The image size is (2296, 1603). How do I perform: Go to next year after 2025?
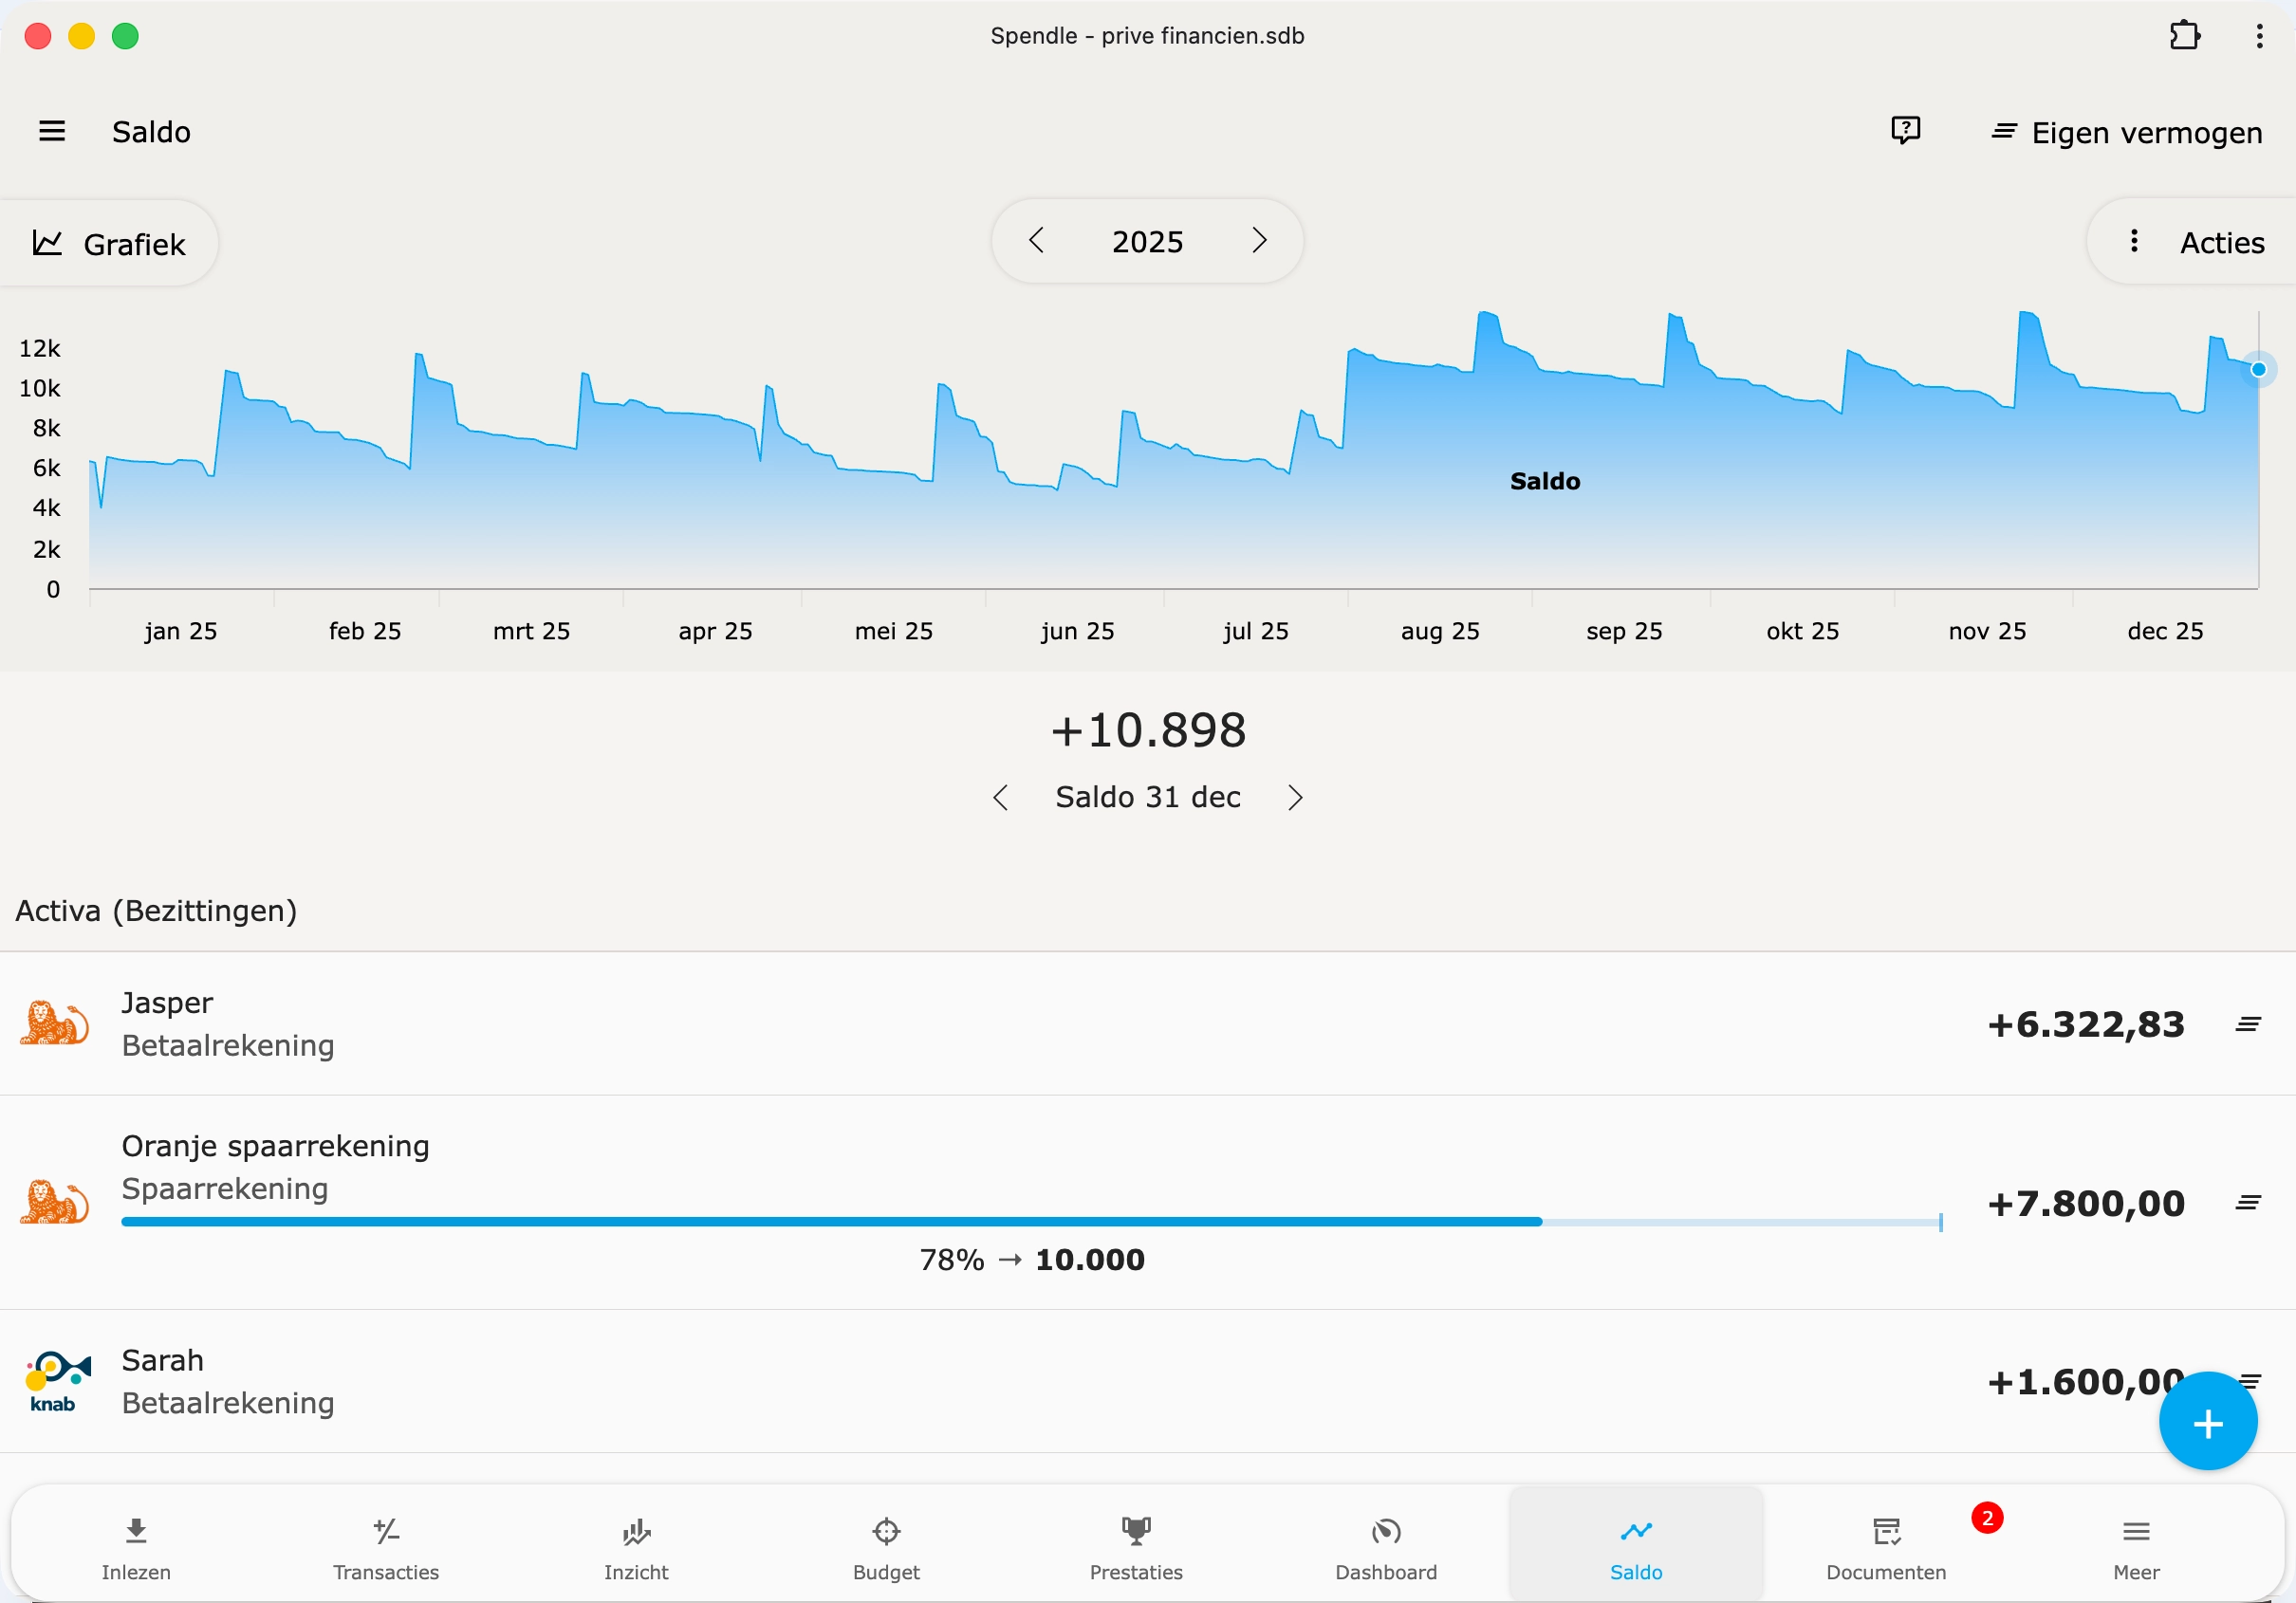pyautogui.click(x=1259, y=241)
